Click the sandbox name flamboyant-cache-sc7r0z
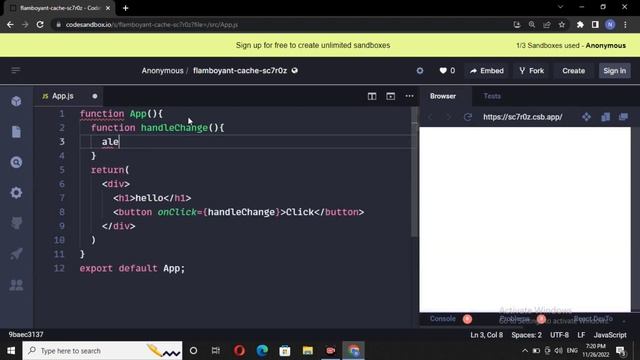This screenshot has height=360, width=640. tap(240, 71)
